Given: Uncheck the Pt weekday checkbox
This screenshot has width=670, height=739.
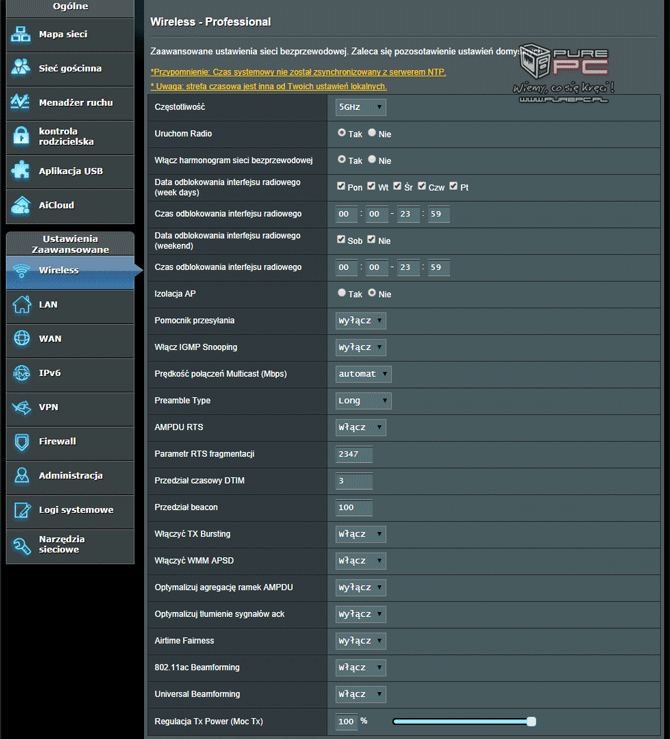Looking at the screenshot, I should [x=453, y=186].
